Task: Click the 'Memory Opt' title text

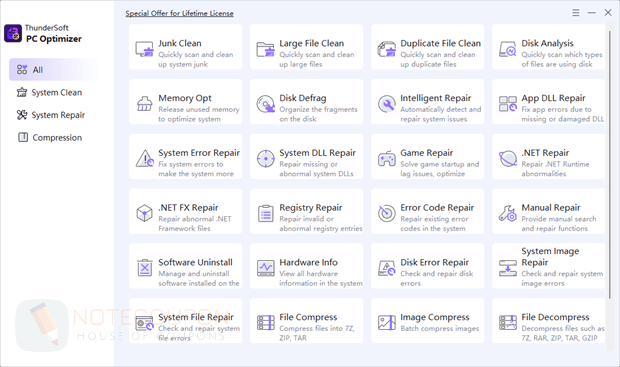Action: pyautogui.click(x=185, y=98)
